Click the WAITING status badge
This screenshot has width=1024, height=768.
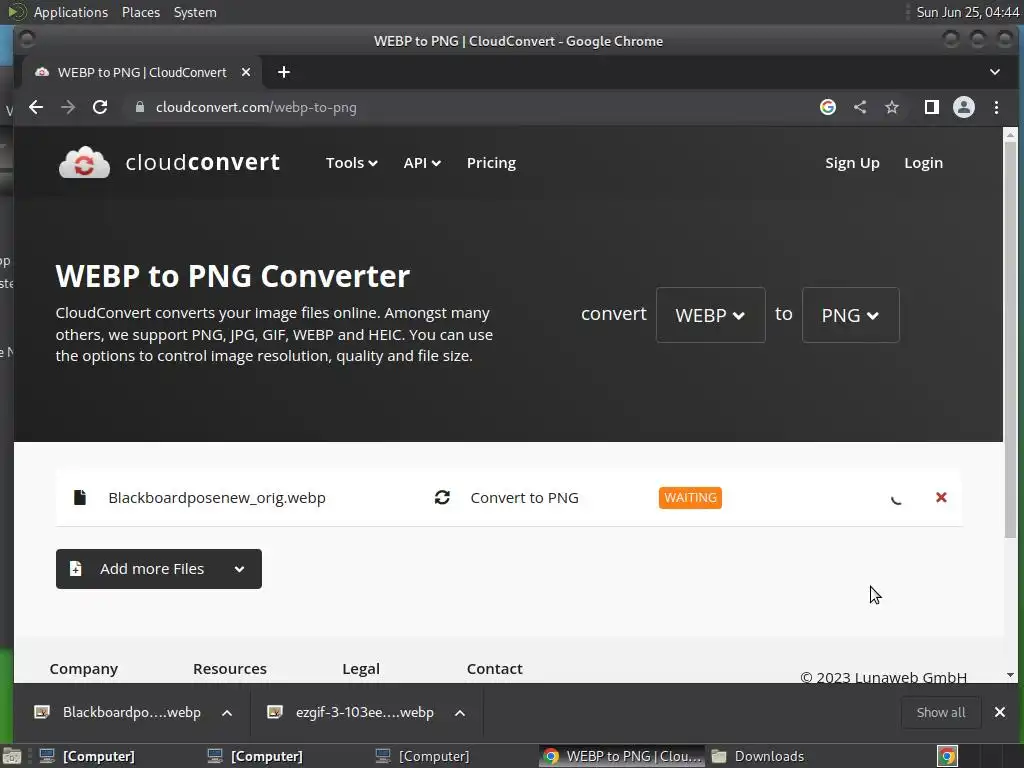coord(690,498)
